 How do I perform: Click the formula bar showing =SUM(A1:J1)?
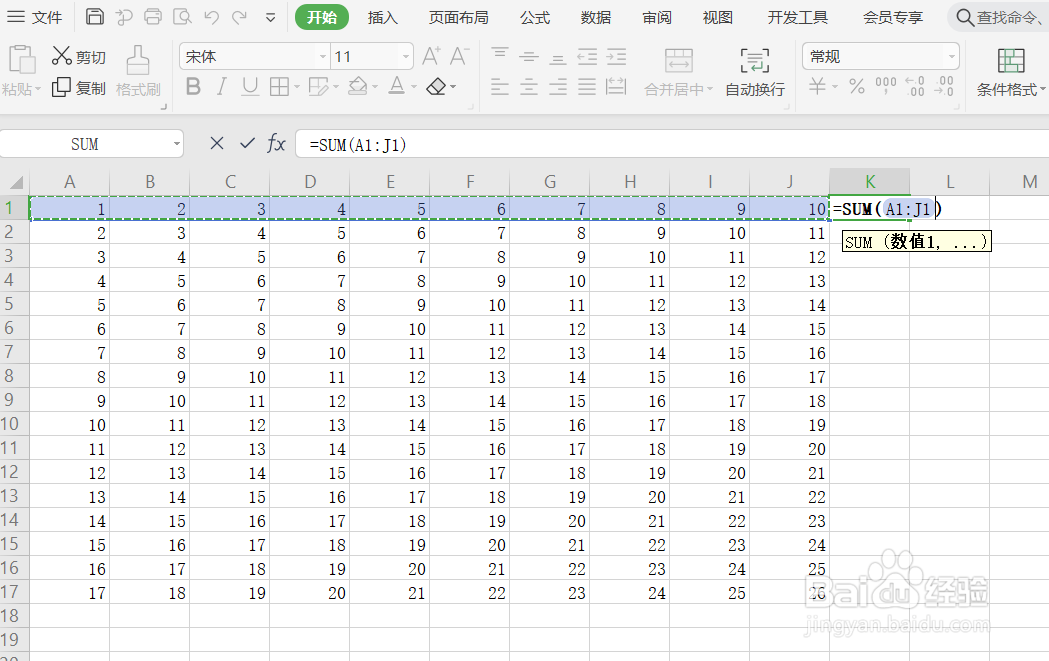pyautogui.click(x=672, y=144)
